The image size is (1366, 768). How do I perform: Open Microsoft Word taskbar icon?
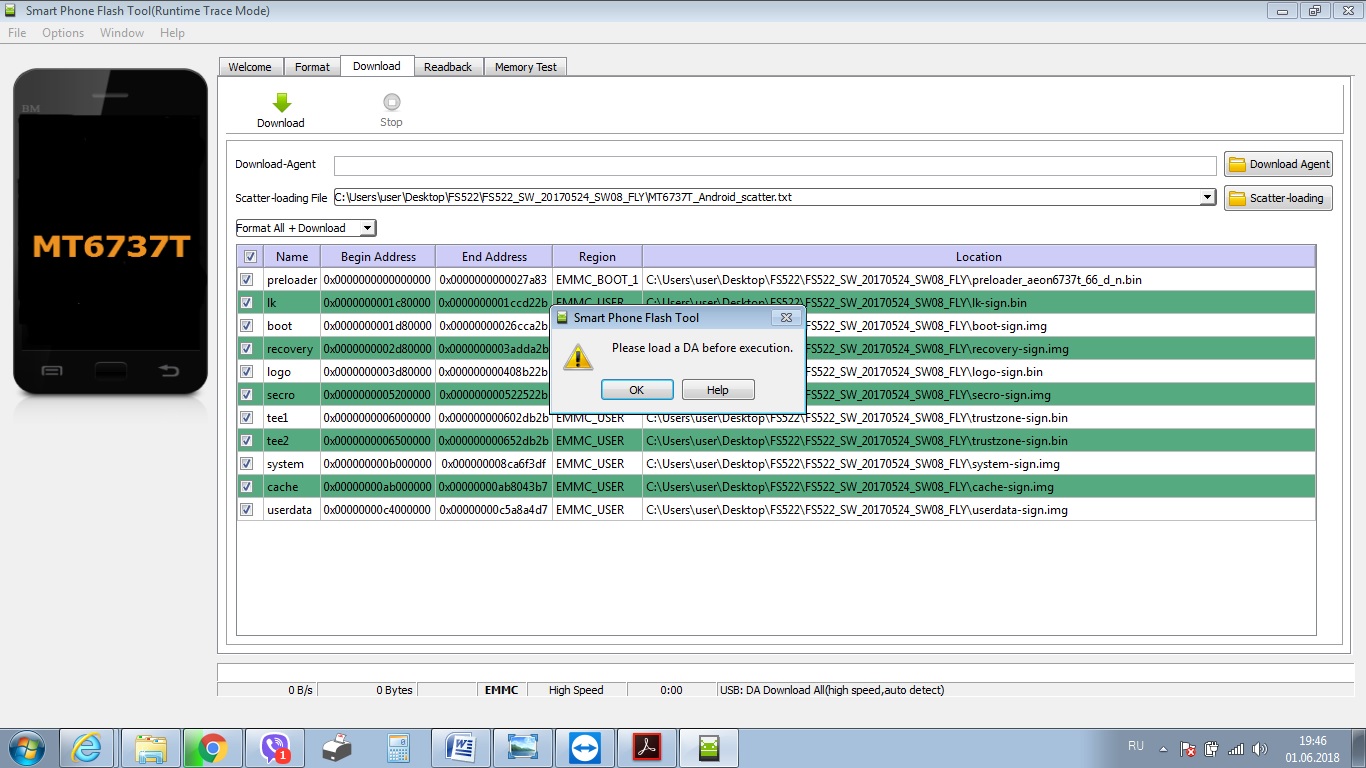tap(459, 747)
